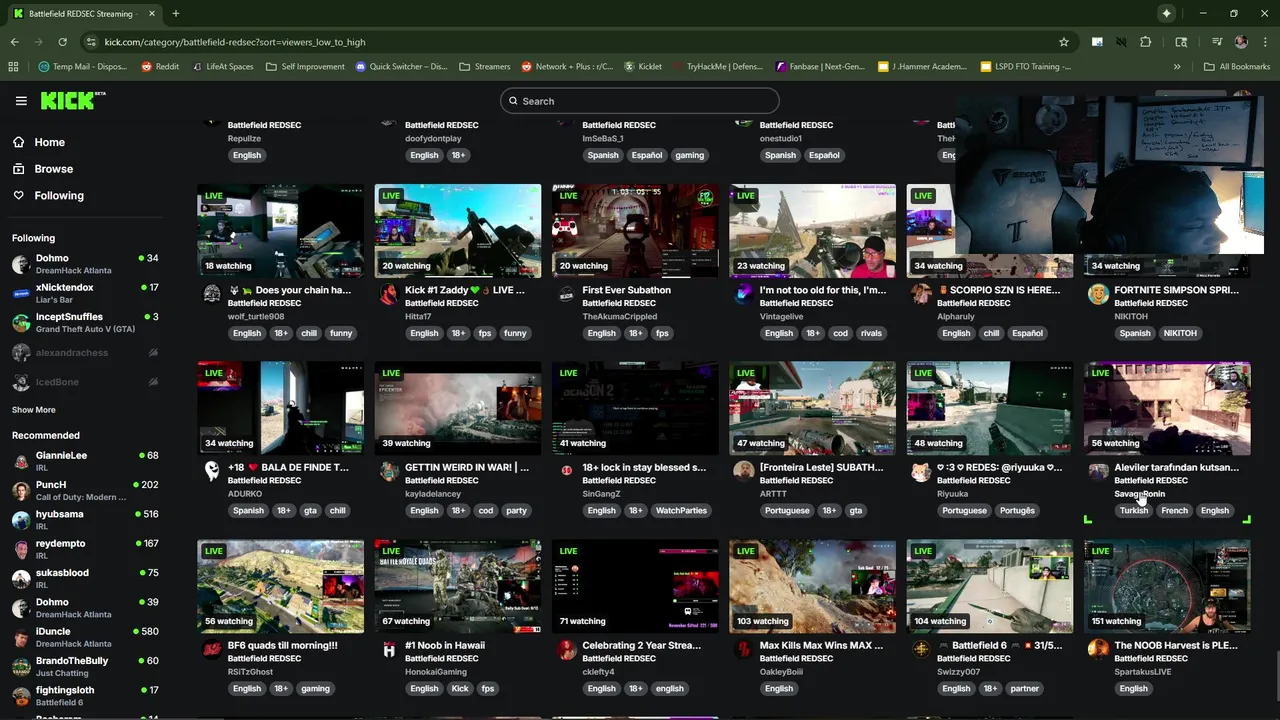1280x720 pixels.
Task: Open Reddit bookmark
Action: pyautogui.click(x=160, y=66)
